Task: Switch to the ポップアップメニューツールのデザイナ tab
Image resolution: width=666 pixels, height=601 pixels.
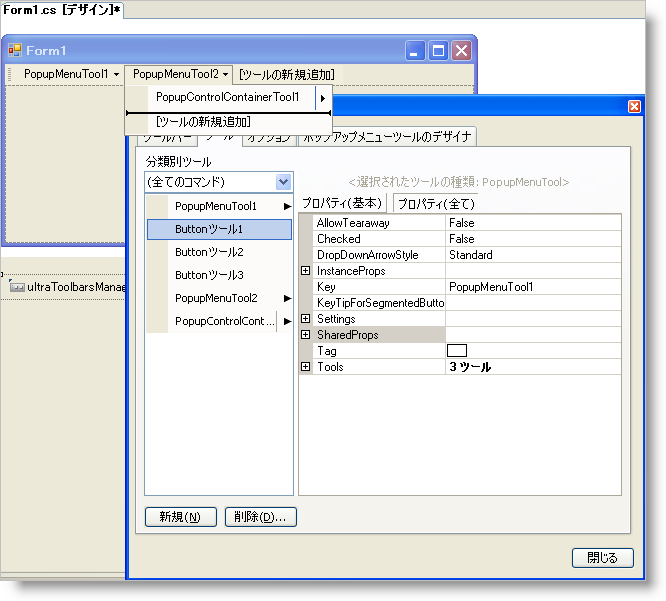Action: point(387,137)
